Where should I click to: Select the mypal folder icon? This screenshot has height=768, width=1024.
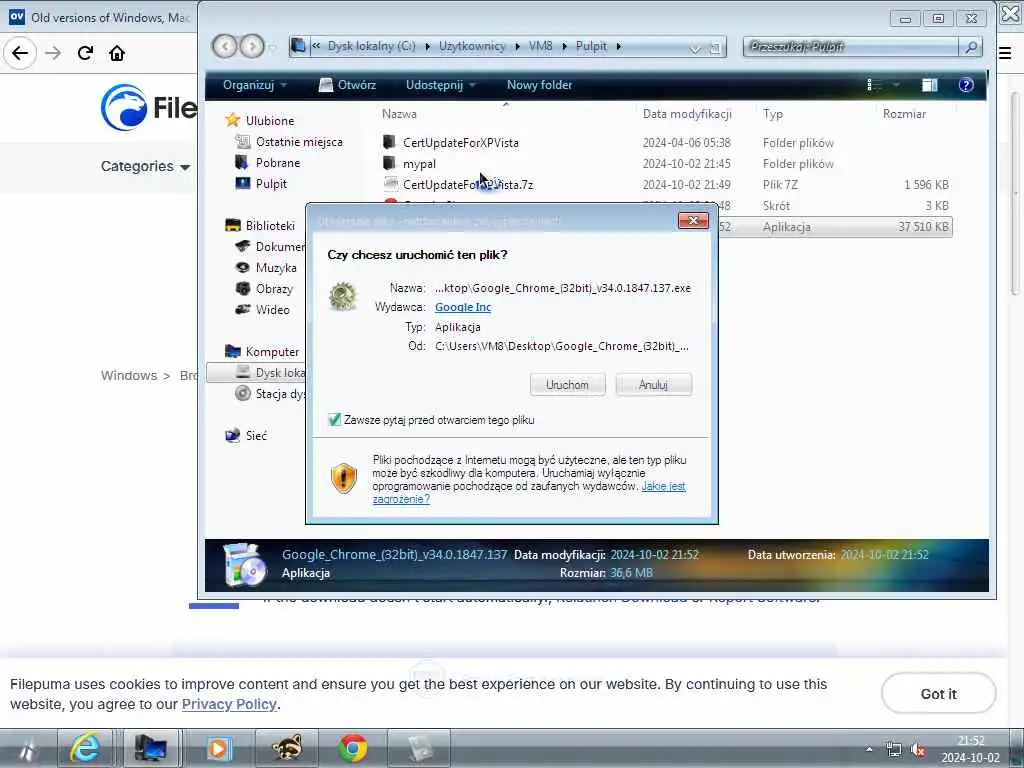[389, 163]
